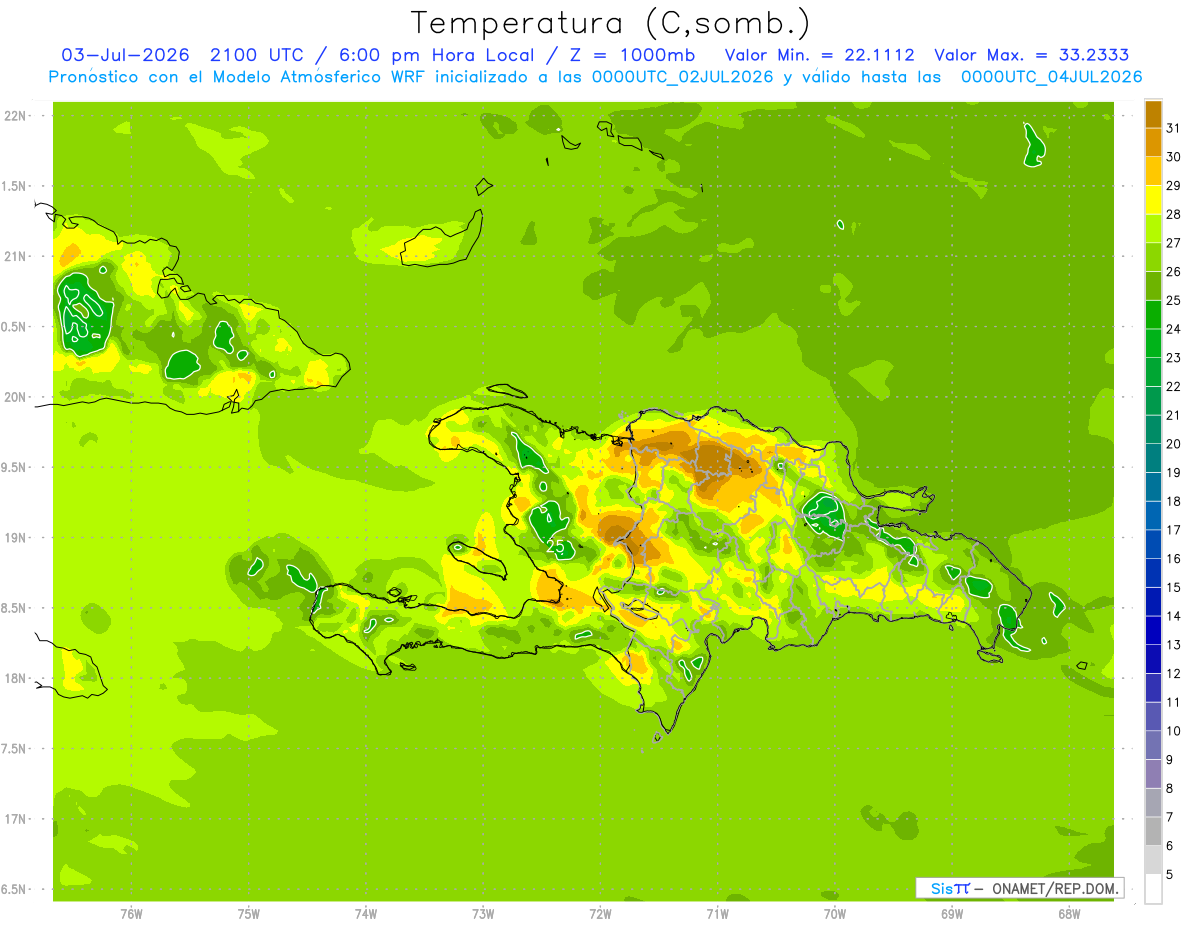Click the "20N" latitude axis label
This screenshot has width=1200, height=927.
(15, 397)
